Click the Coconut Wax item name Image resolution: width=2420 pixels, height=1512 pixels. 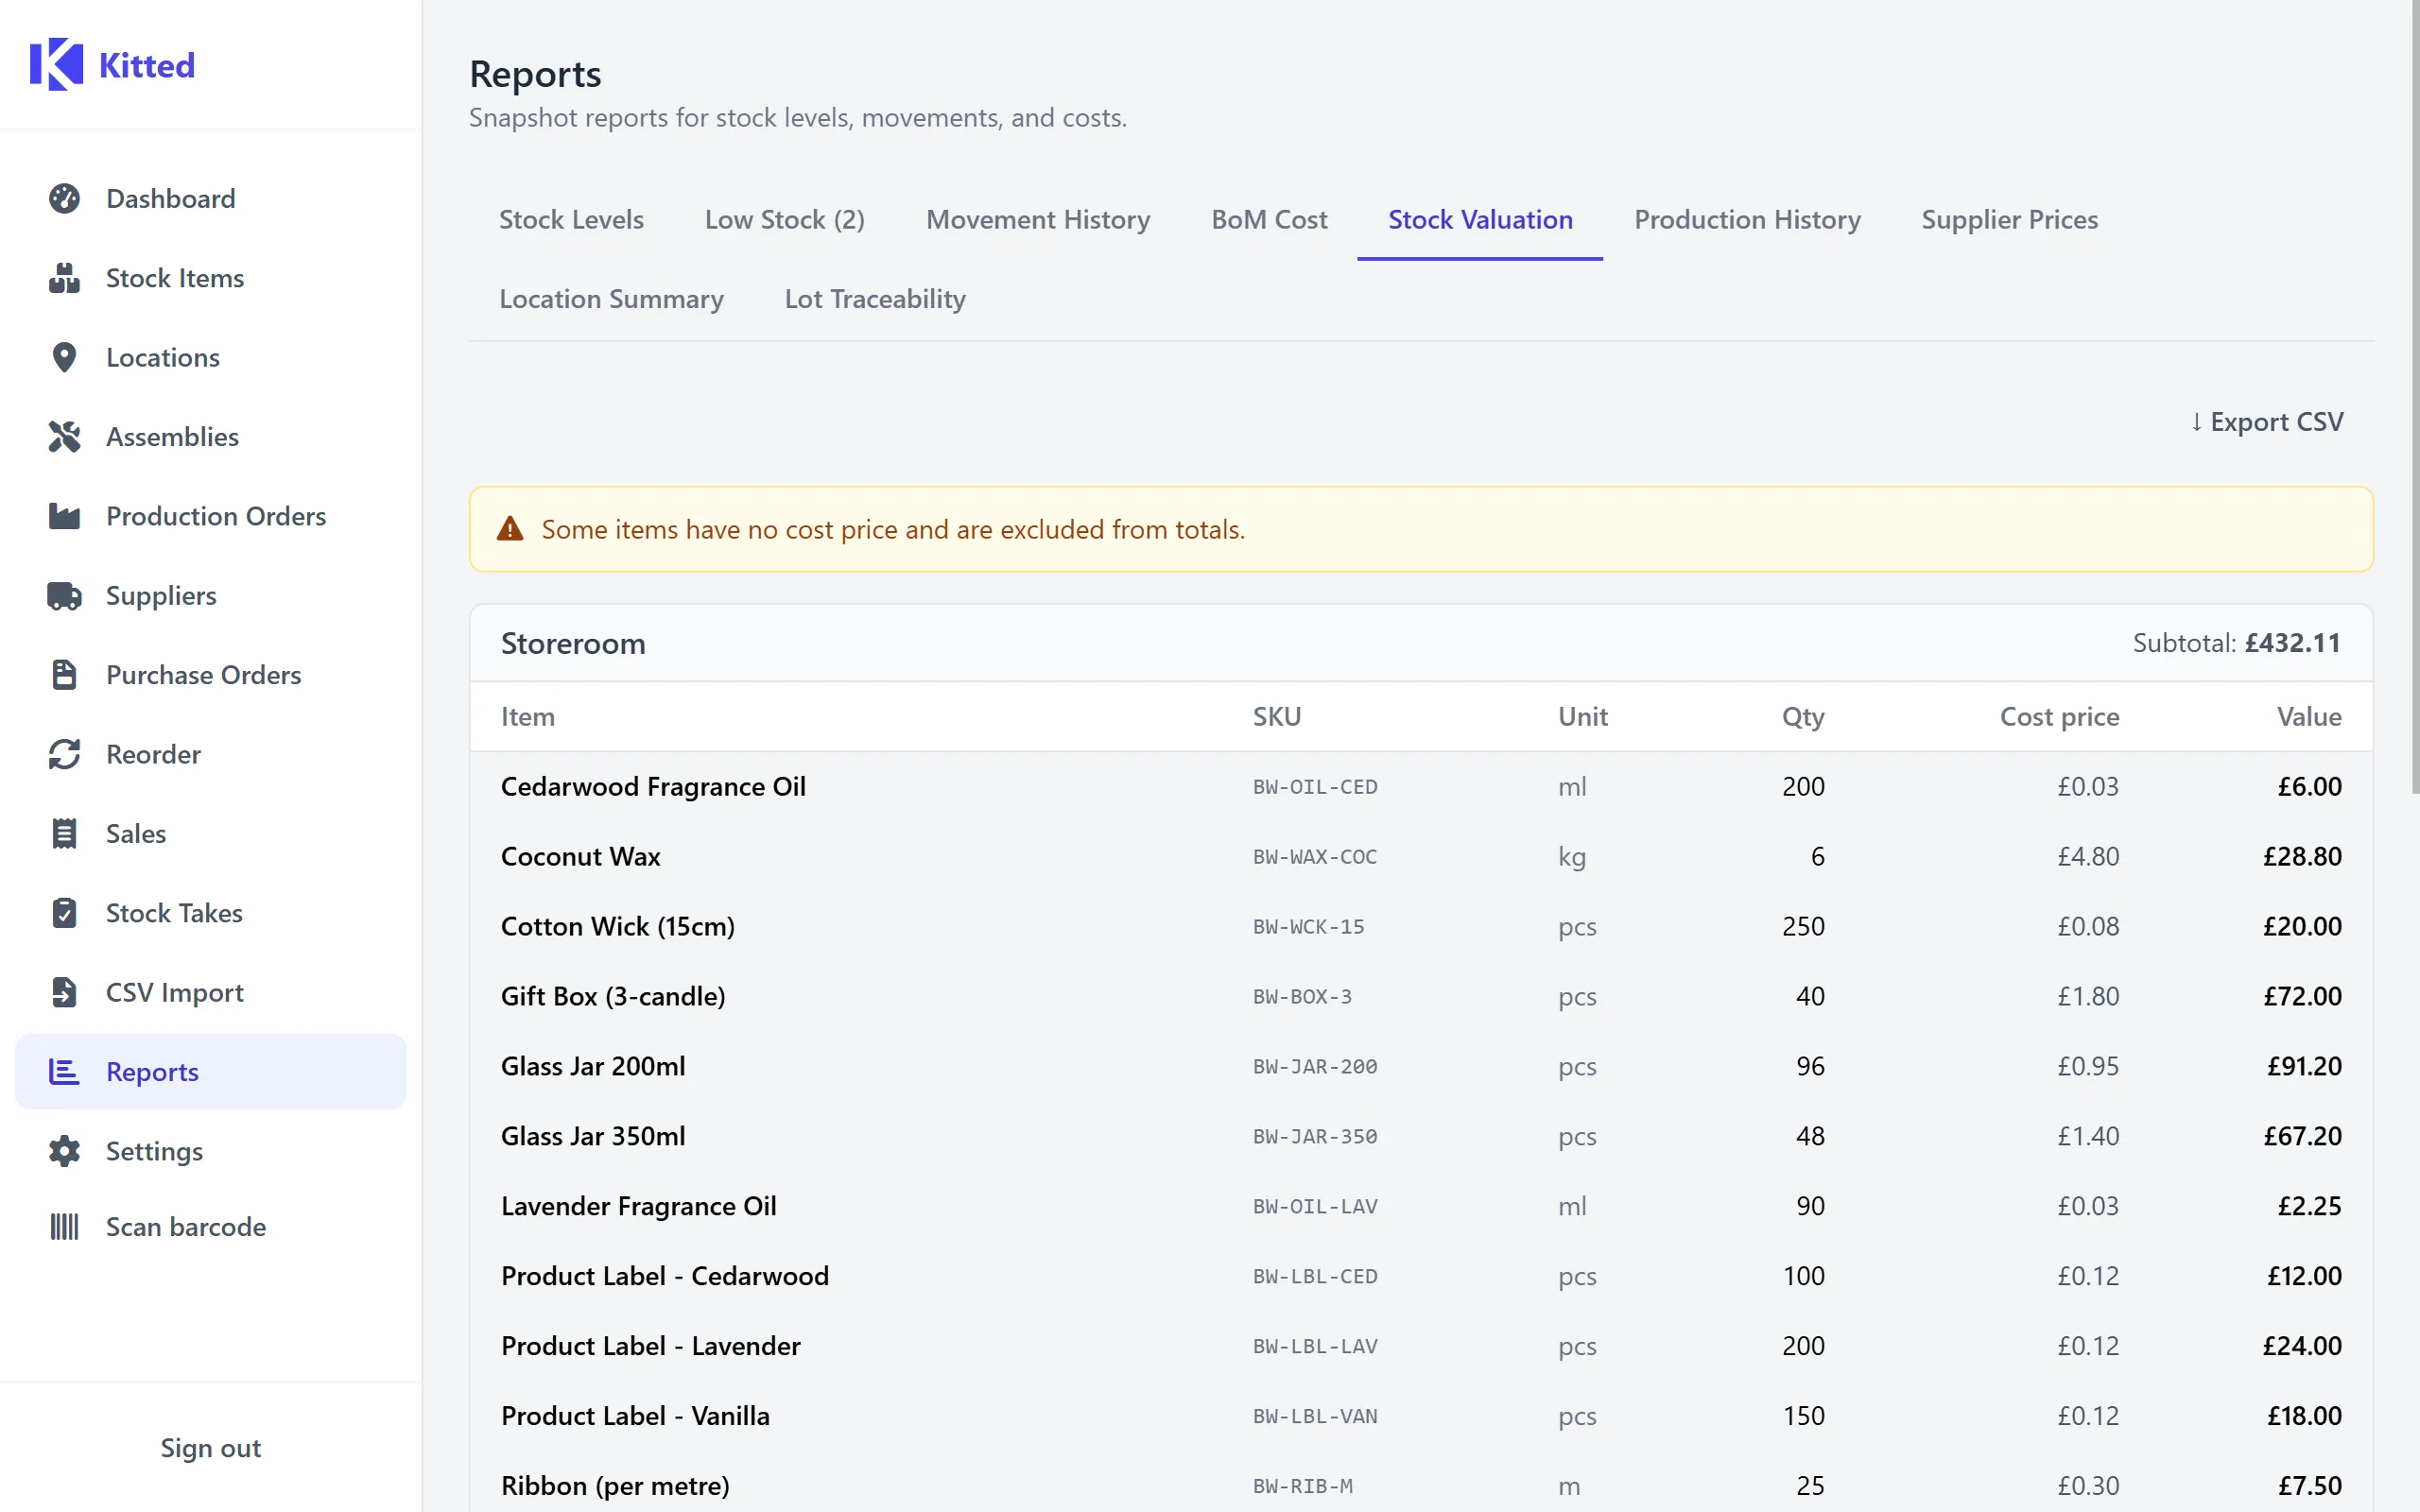coord(581,856)
